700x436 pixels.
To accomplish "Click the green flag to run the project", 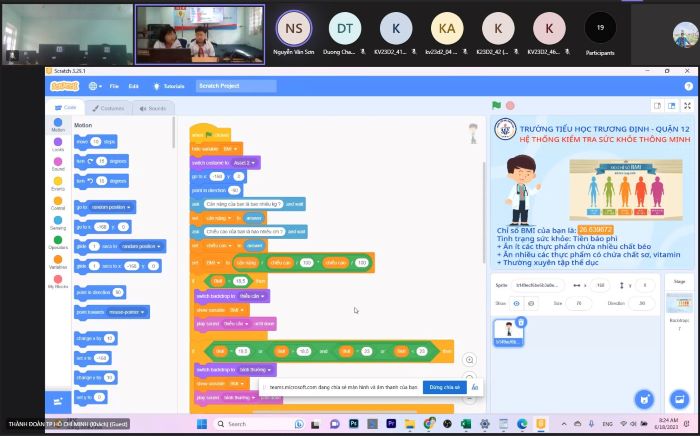I will [496, 105].
